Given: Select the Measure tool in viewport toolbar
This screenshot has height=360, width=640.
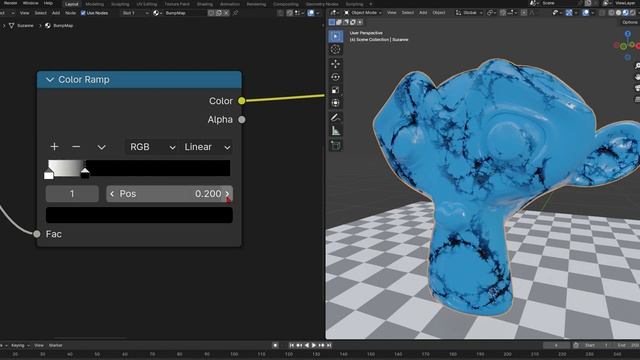Looking at the screenshot, I should pos(336,131).
